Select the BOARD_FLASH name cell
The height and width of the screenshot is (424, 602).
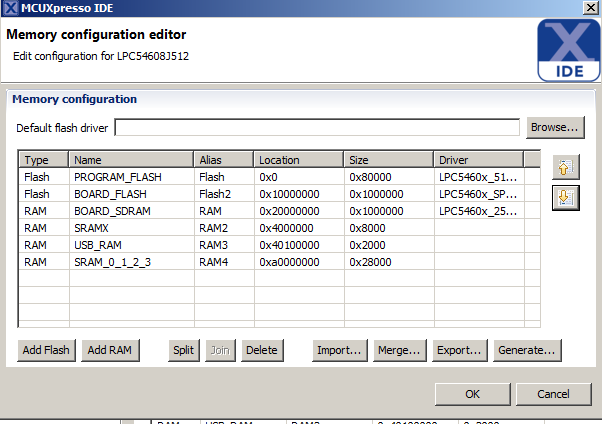tap(131, 194)
